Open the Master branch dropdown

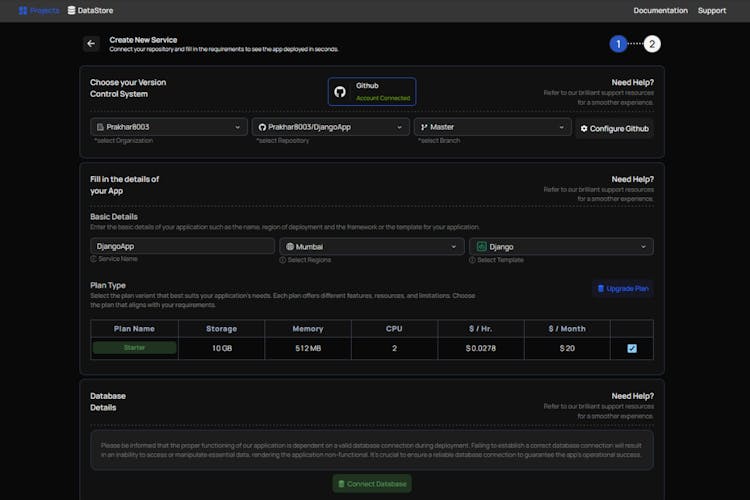(492, 127)
